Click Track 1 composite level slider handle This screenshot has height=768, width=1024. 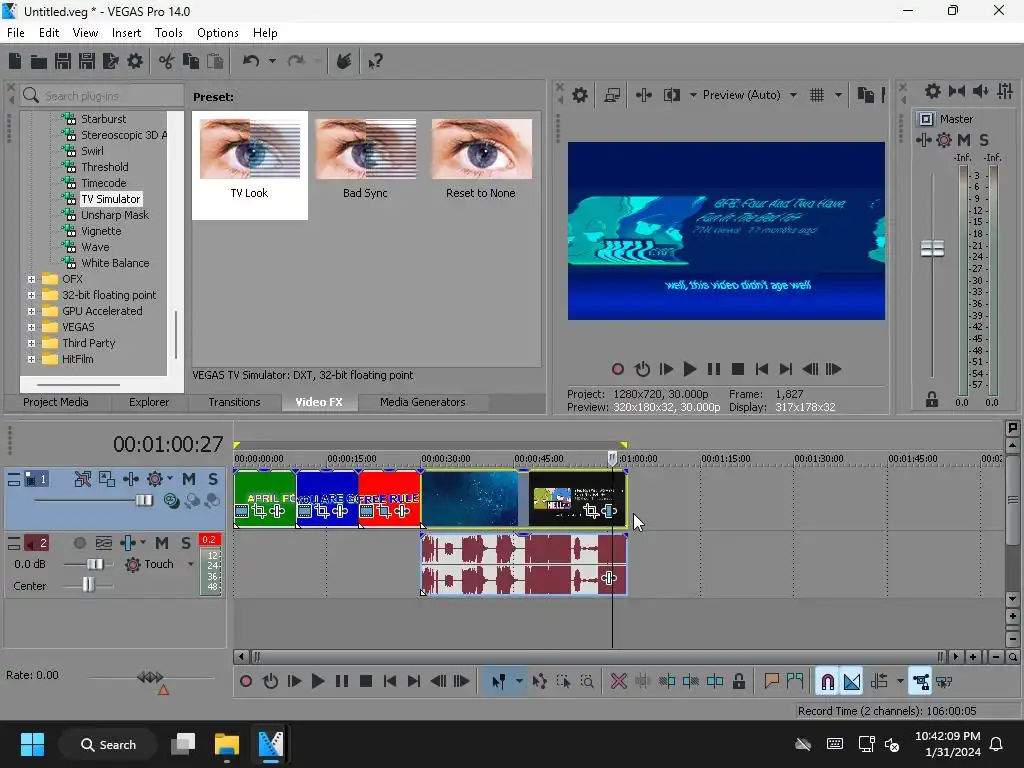pos(144,501)
